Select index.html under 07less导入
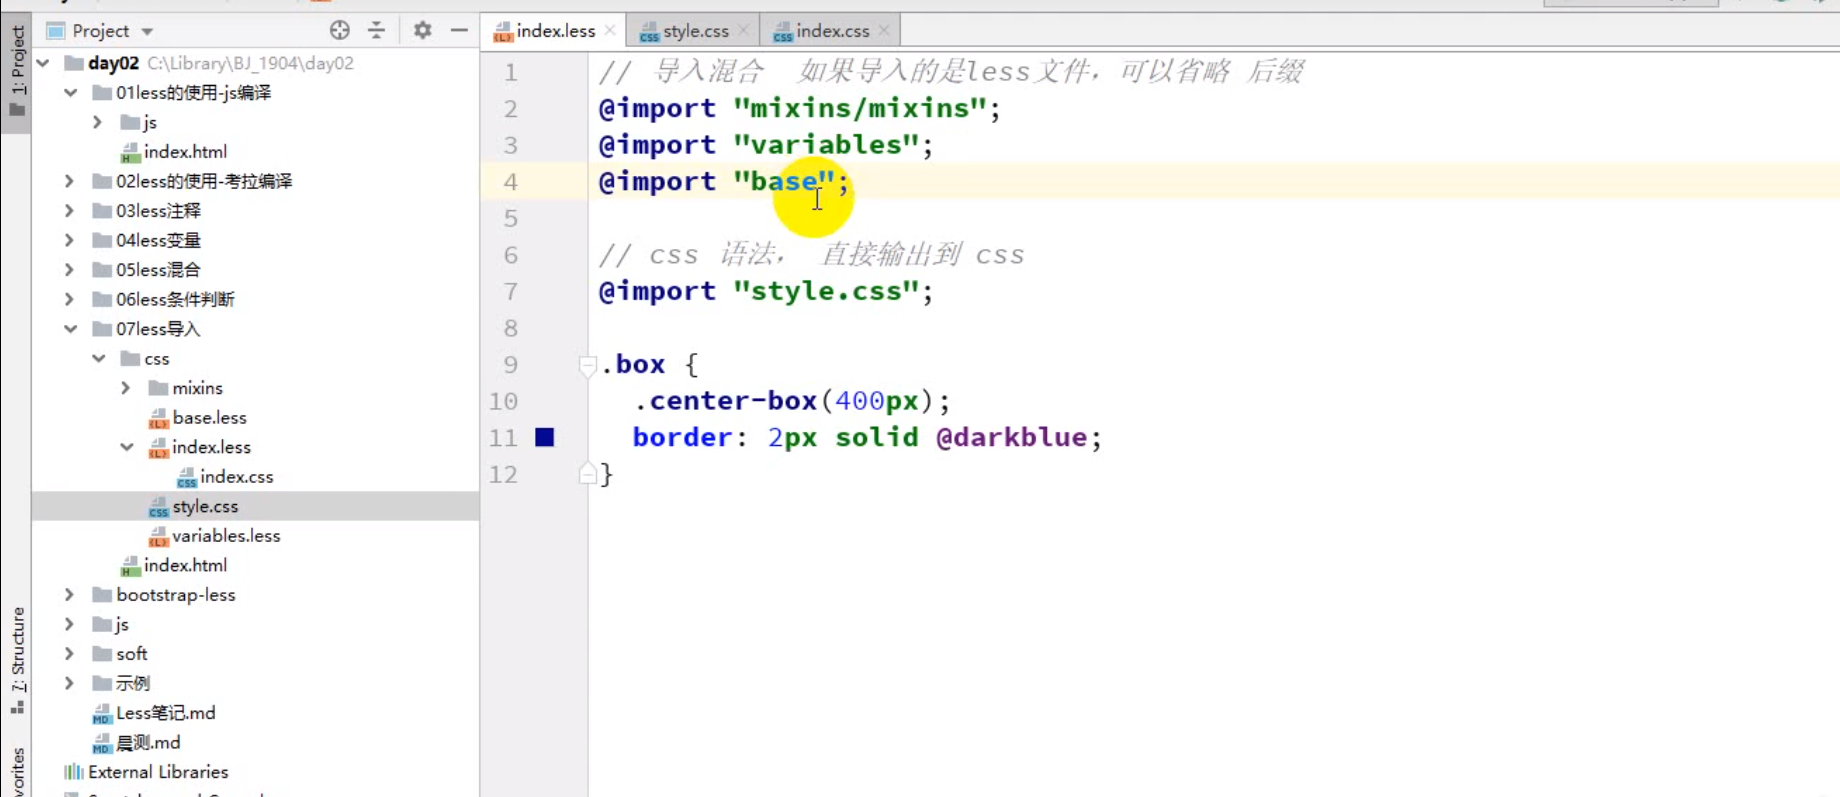The height and width of the screenshot is (797, 1840). 185,566
